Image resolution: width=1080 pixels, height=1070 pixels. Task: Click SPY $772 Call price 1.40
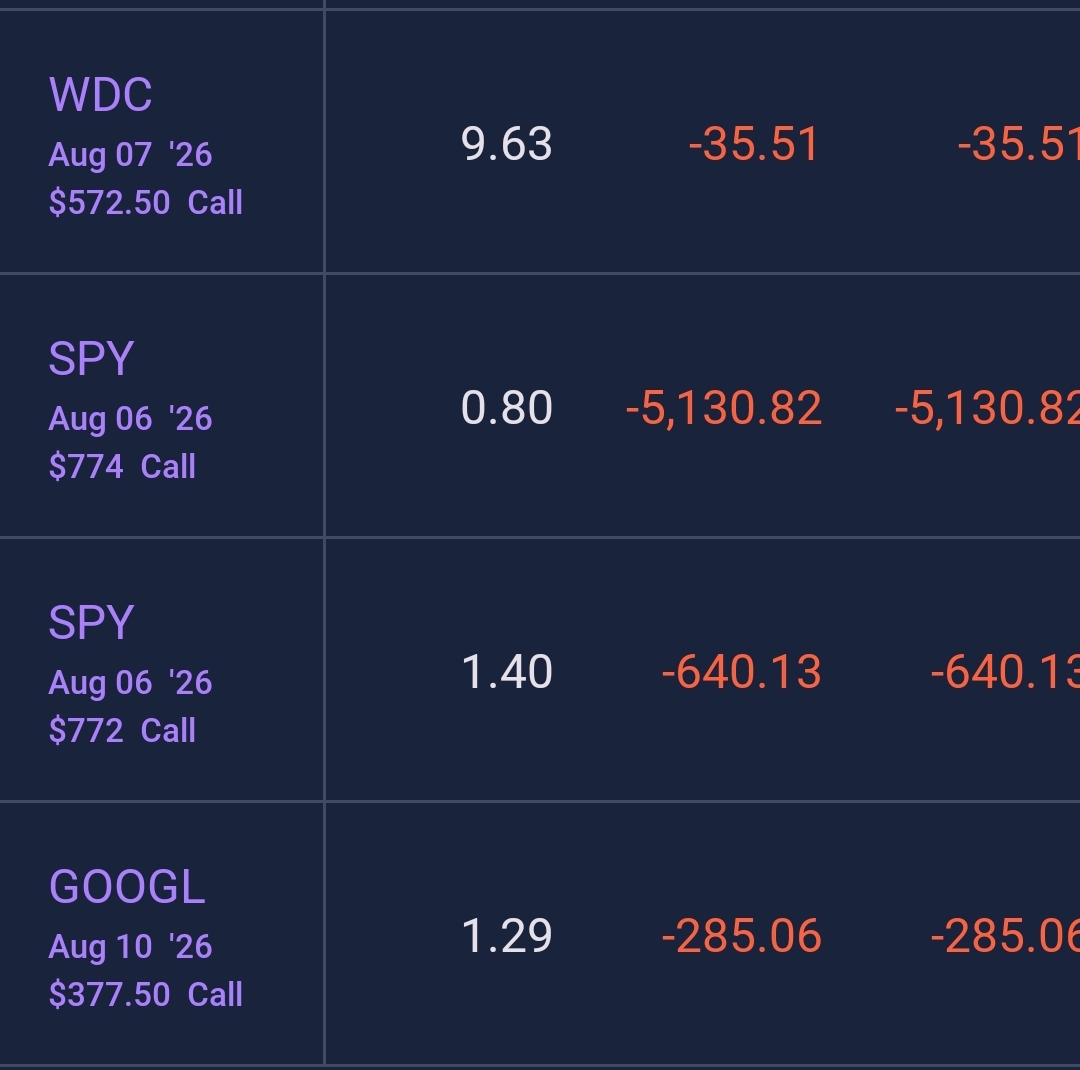506,672
